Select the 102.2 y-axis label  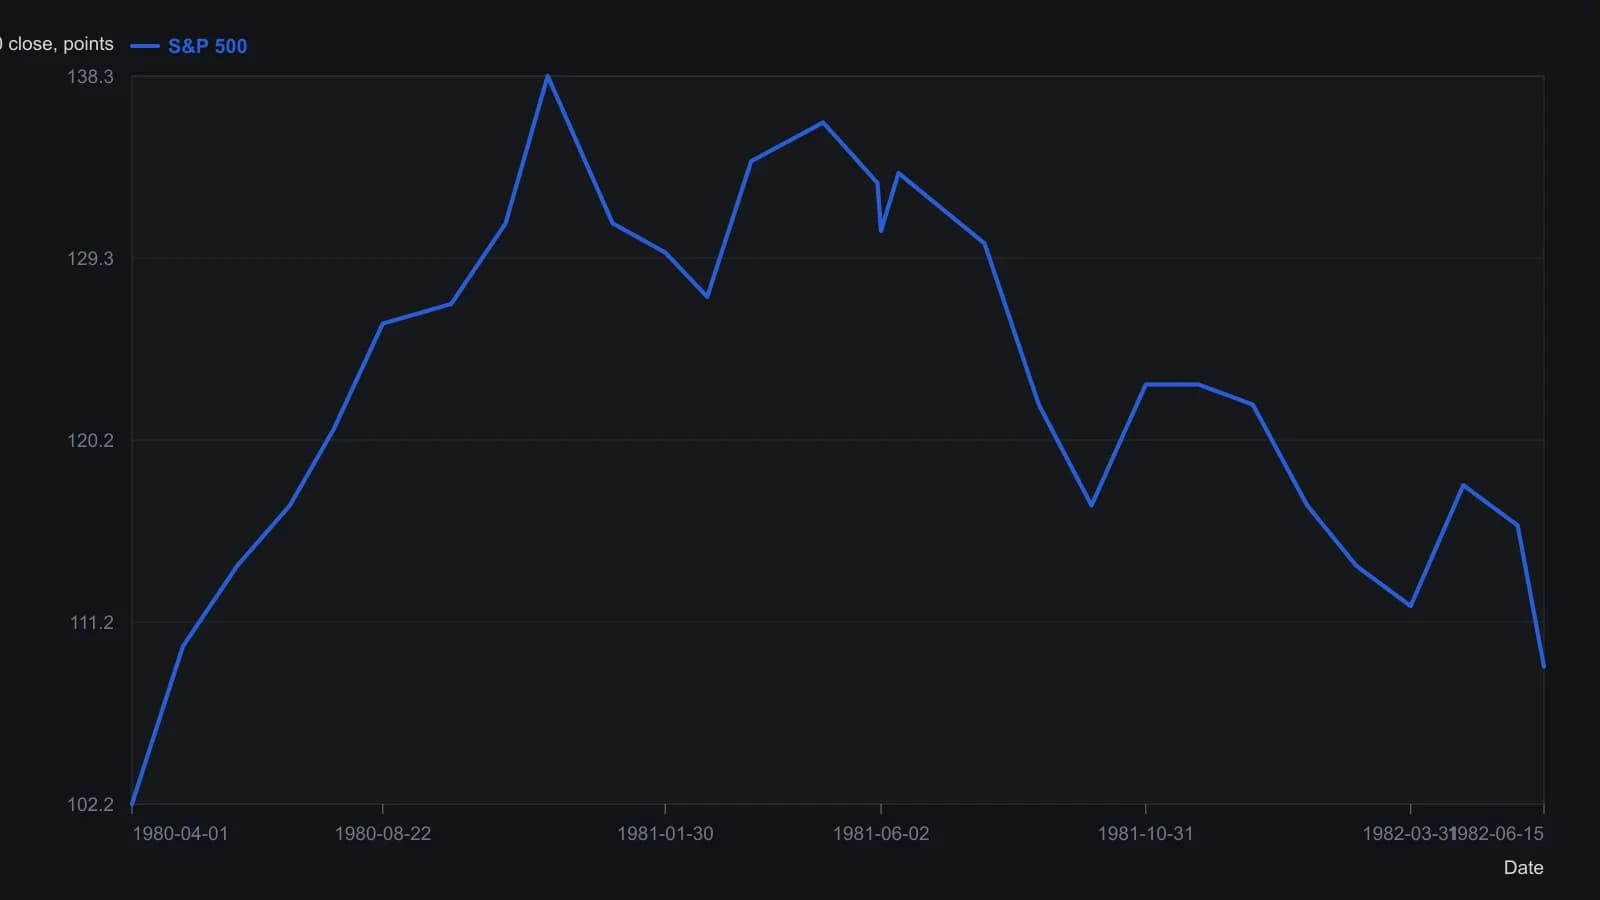(90, 805)
